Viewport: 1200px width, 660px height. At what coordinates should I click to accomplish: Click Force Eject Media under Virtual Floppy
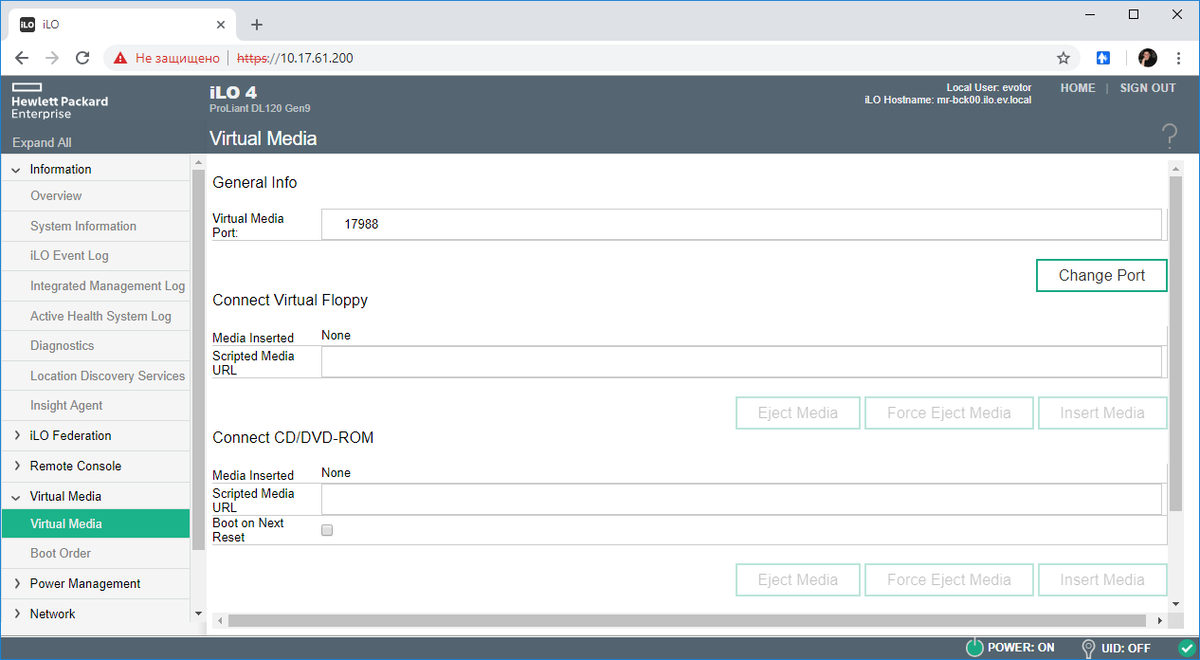pyautogui.click(x=949, y=413)
